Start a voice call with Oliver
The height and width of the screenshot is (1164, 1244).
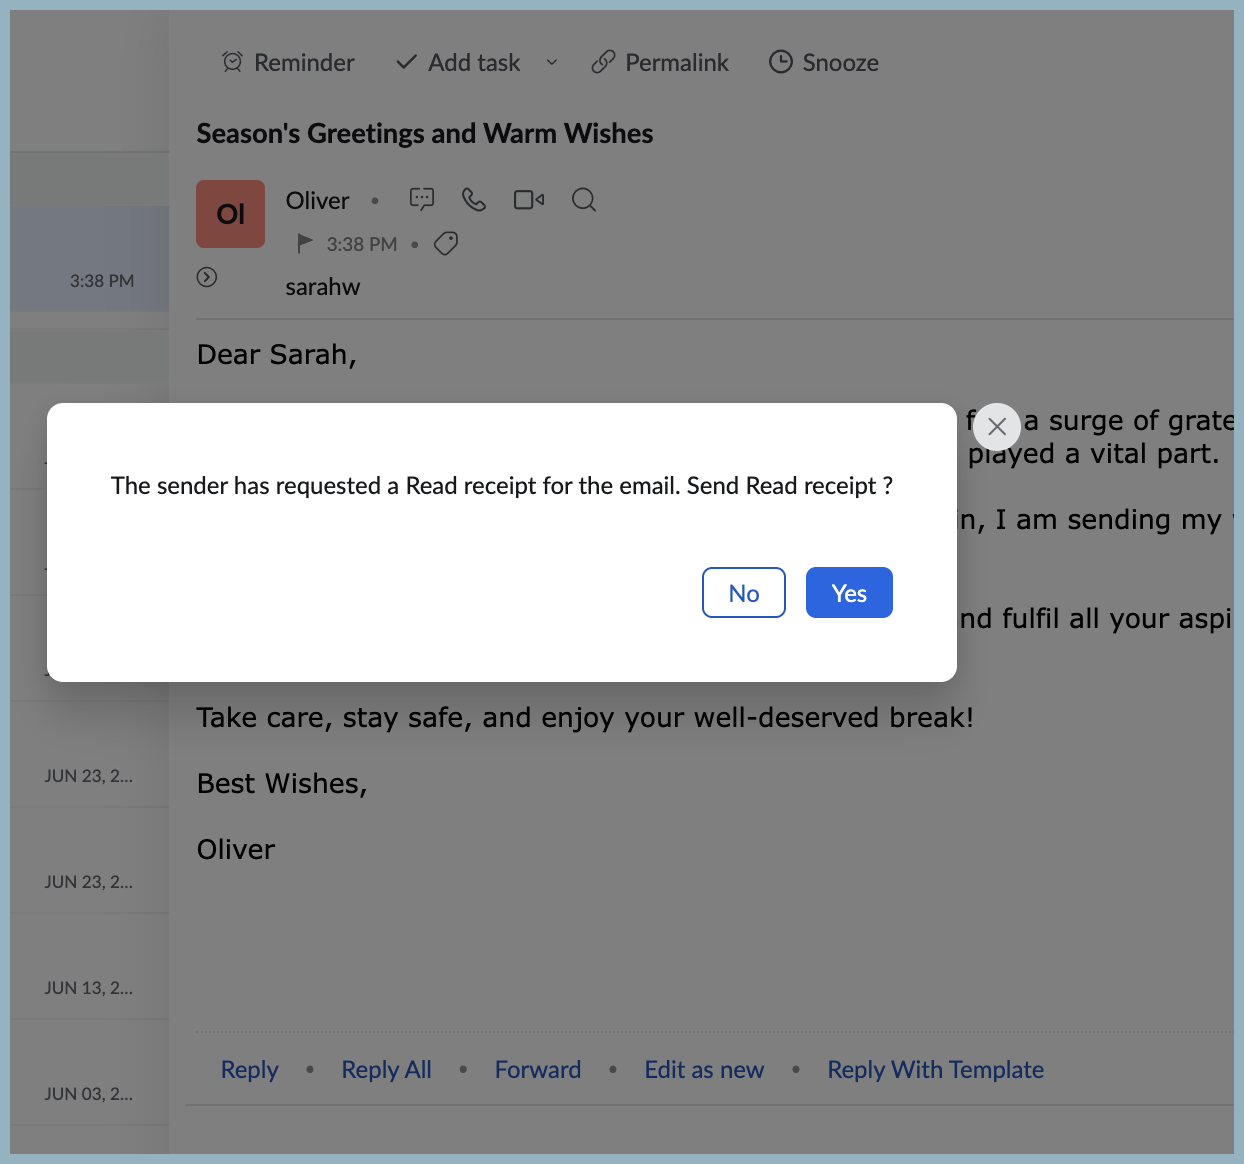pyautogui.click(x=474, y=199)
